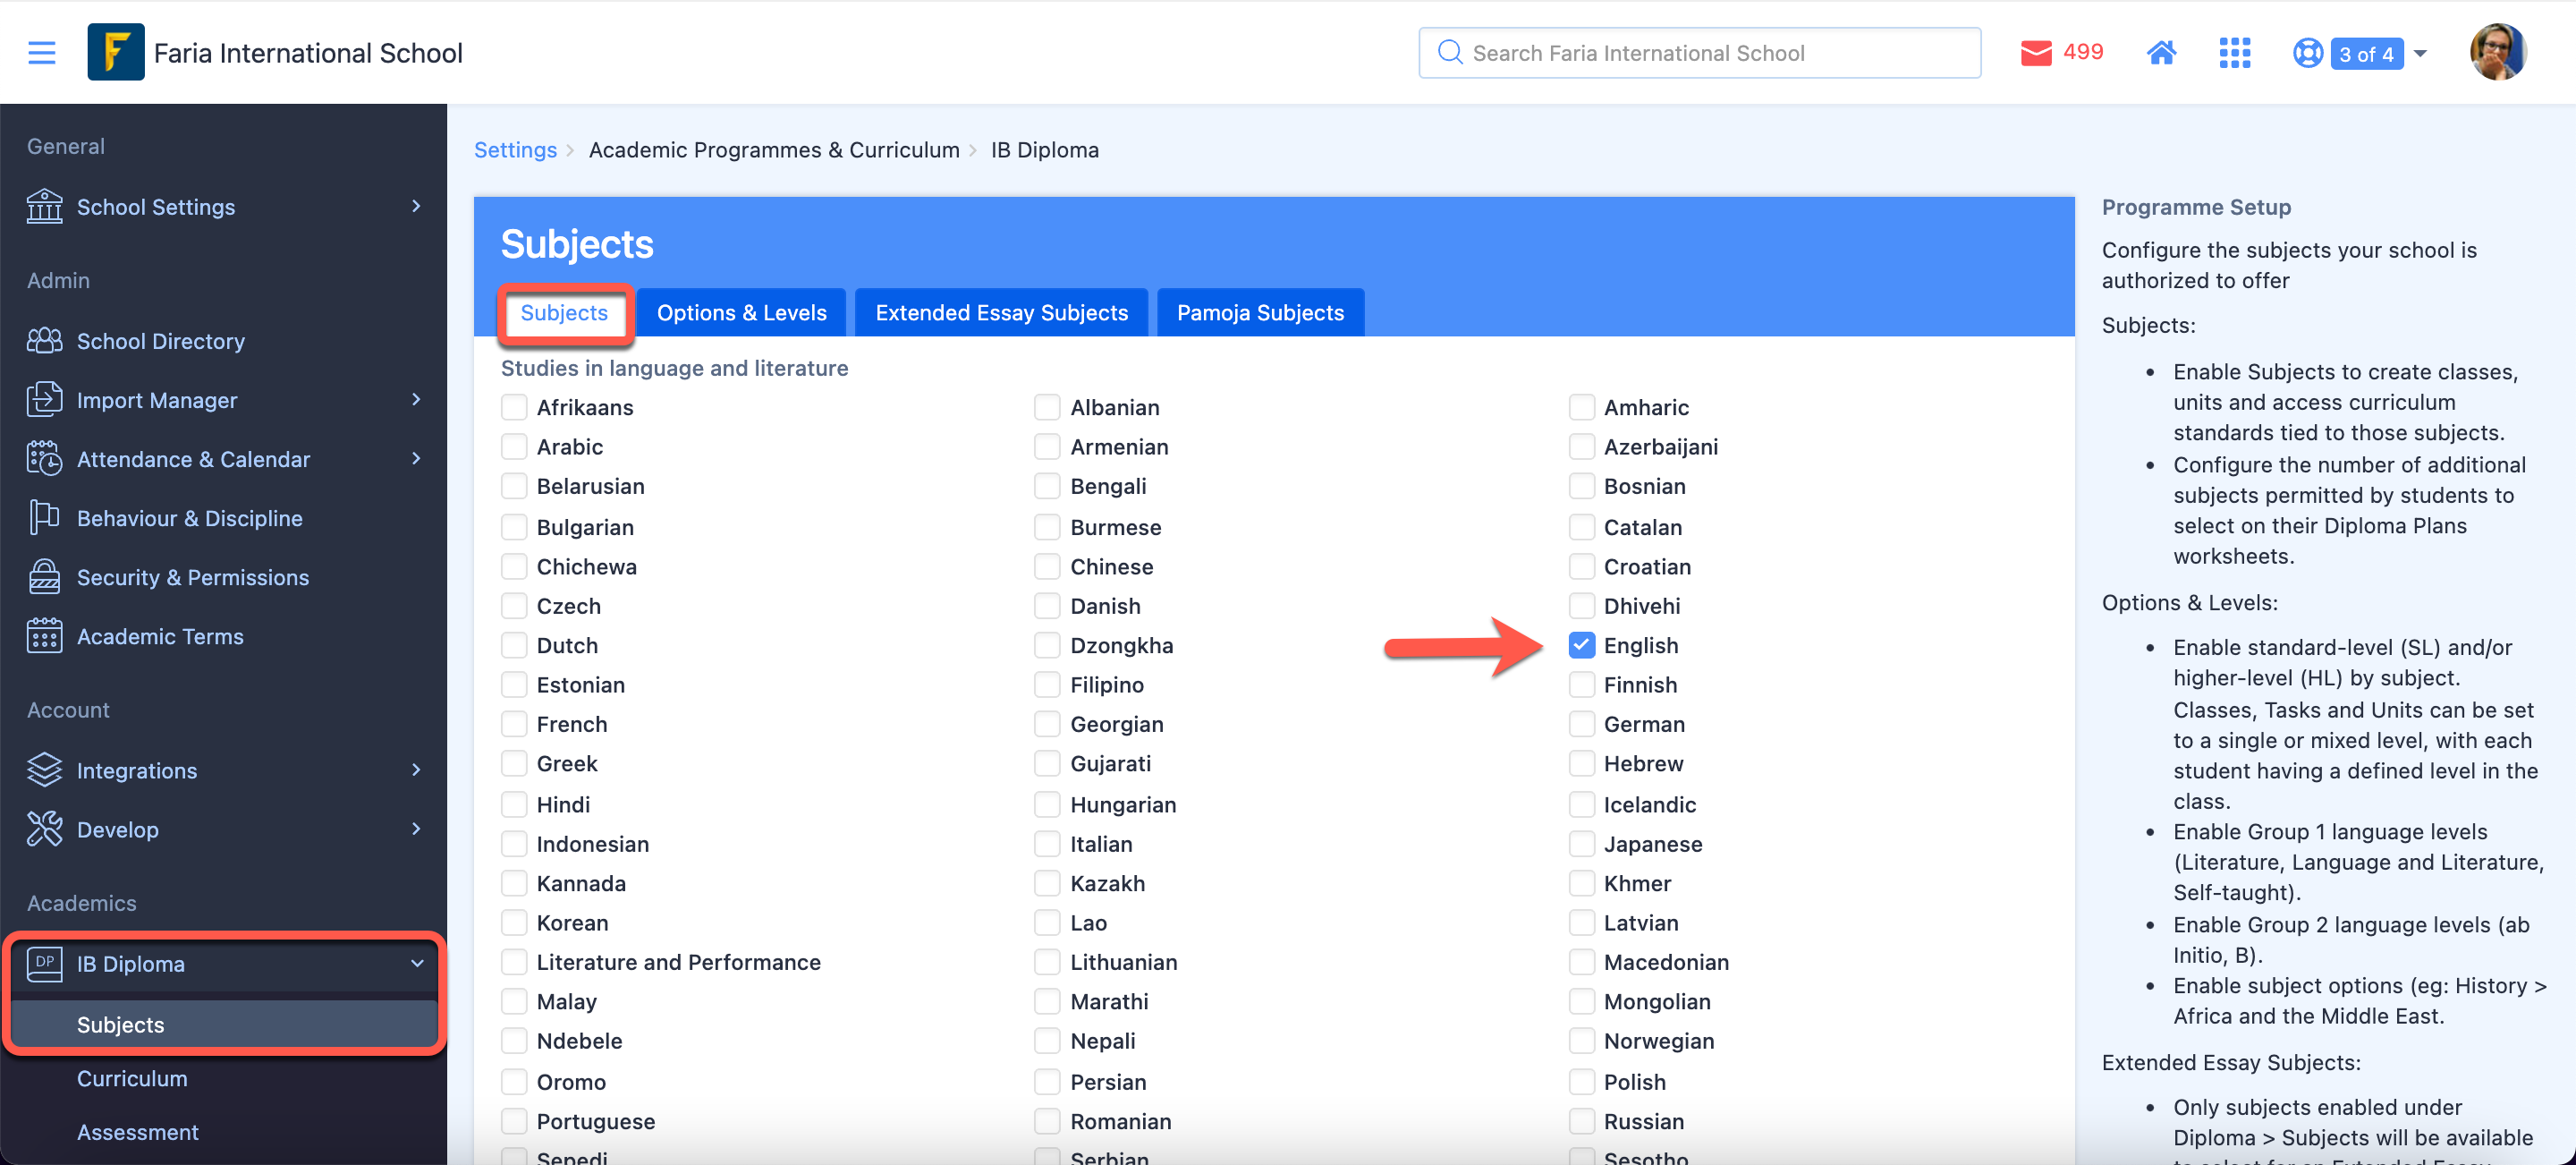Check the Japanese subject checkbox
The height and width of the screenshot is (1165, 2576).
[1581, 844]
